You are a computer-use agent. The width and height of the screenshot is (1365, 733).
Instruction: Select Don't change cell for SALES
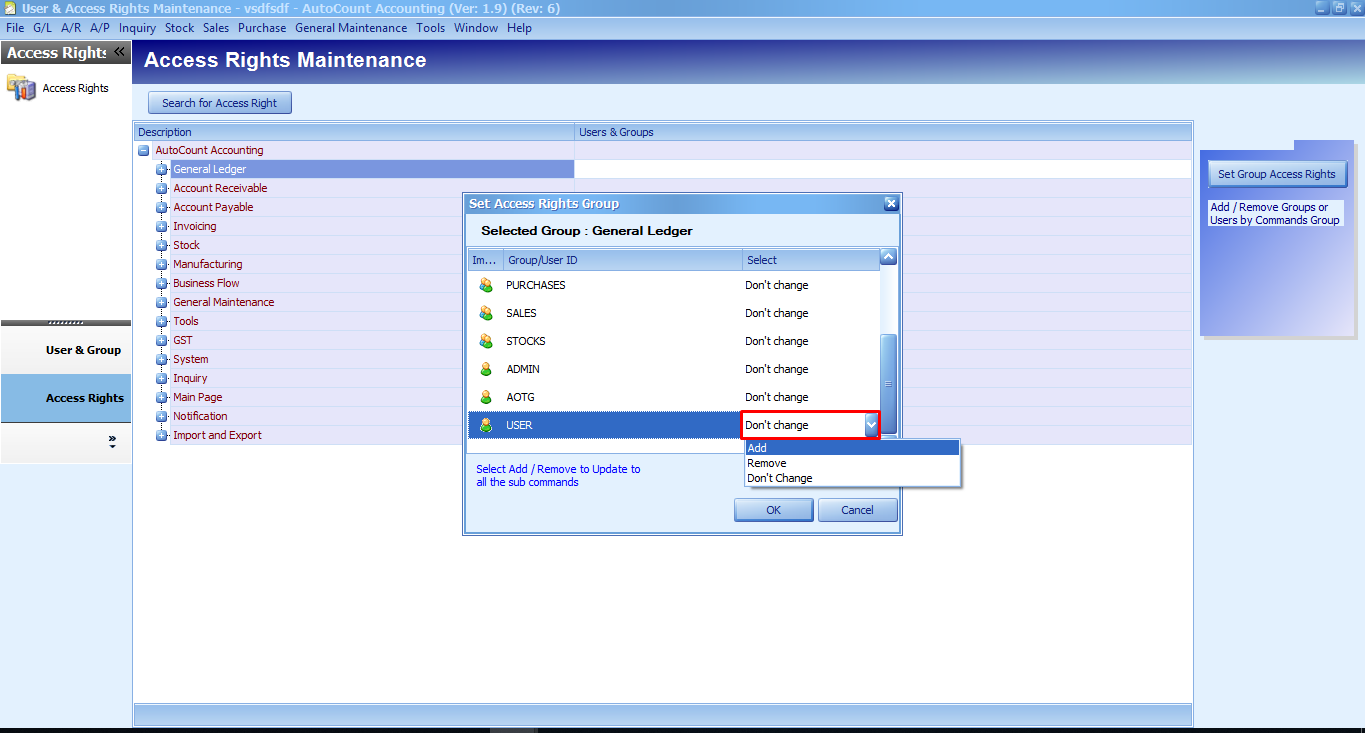point(811,313)
